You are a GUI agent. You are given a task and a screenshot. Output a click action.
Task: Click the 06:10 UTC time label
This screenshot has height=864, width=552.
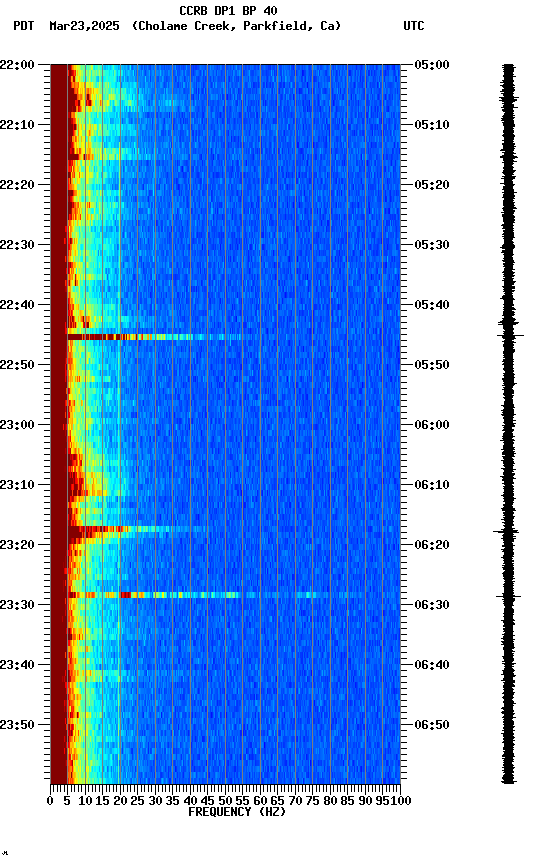pyautogui.click(x=432, y=485)
